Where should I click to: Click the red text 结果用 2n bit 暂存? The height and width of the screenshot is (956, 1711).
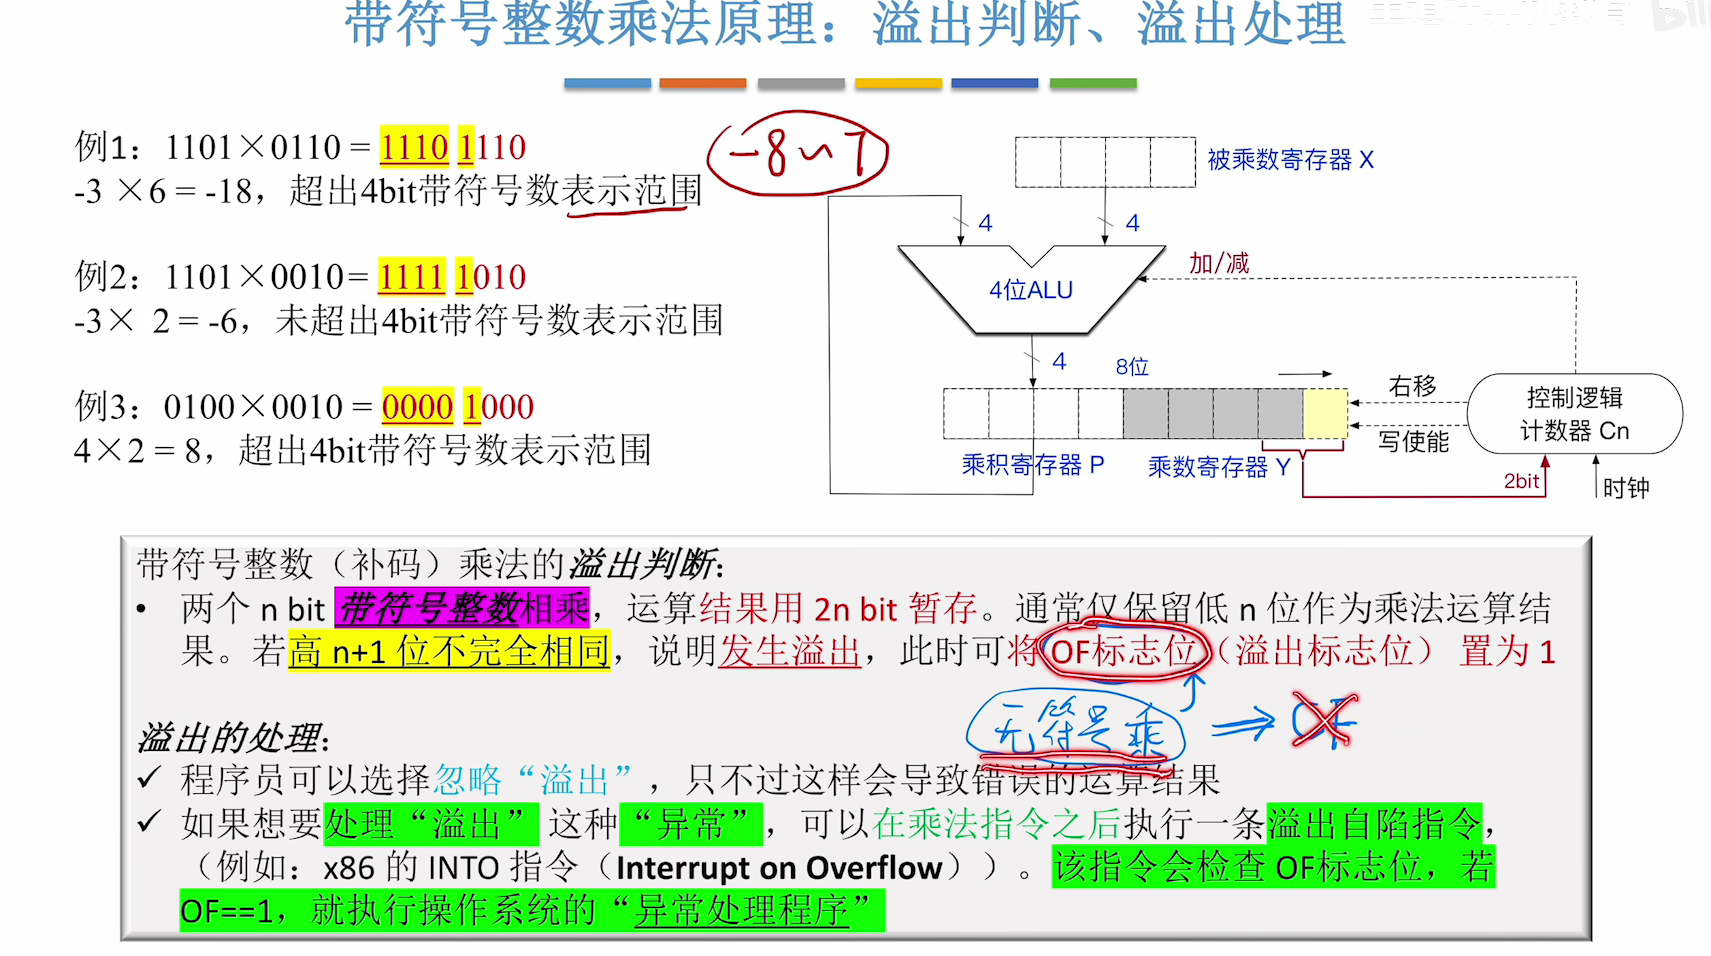838,608
